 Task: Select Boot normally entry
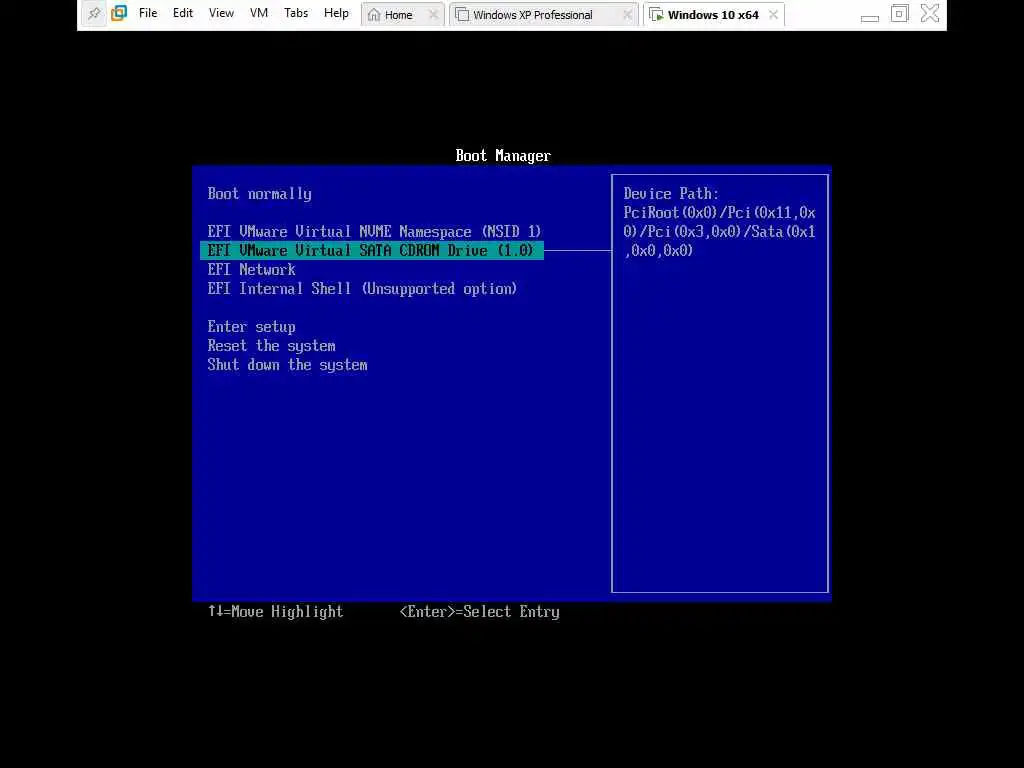pos(259,194)
